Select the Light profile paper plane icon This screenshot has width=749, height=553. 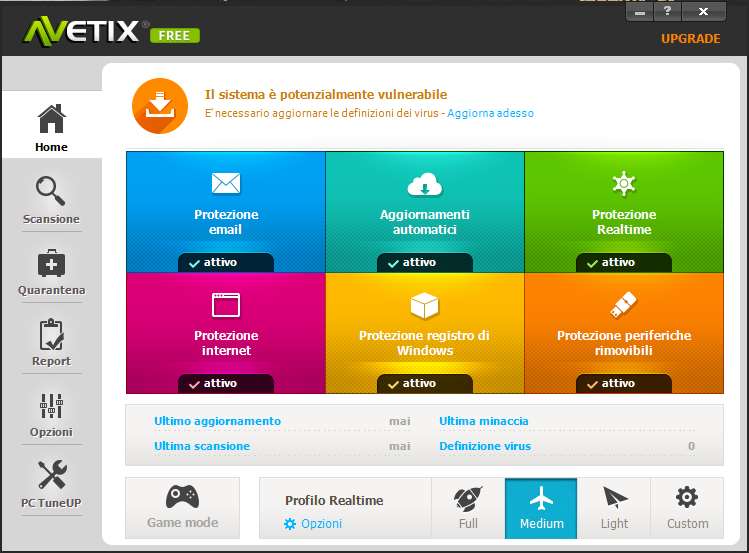615,498
